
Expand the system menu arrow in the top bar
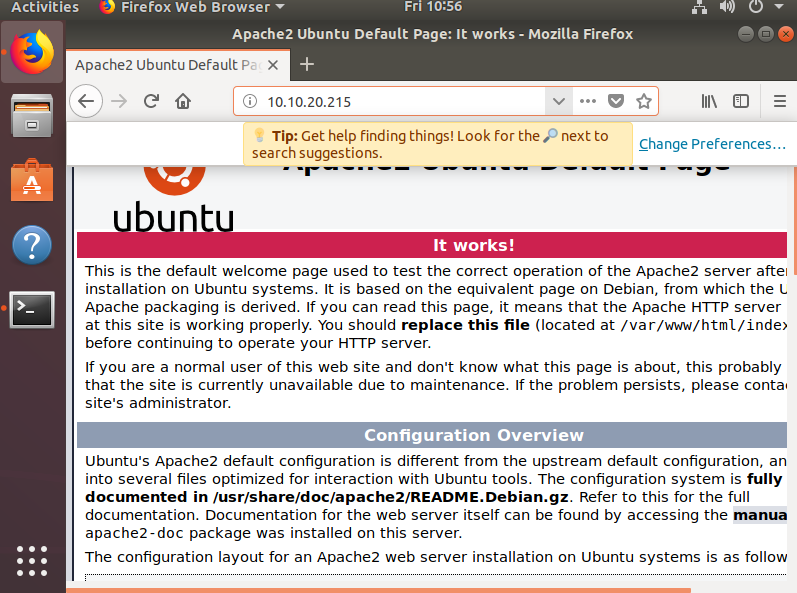pyautogui.click(x=779, y=7)
